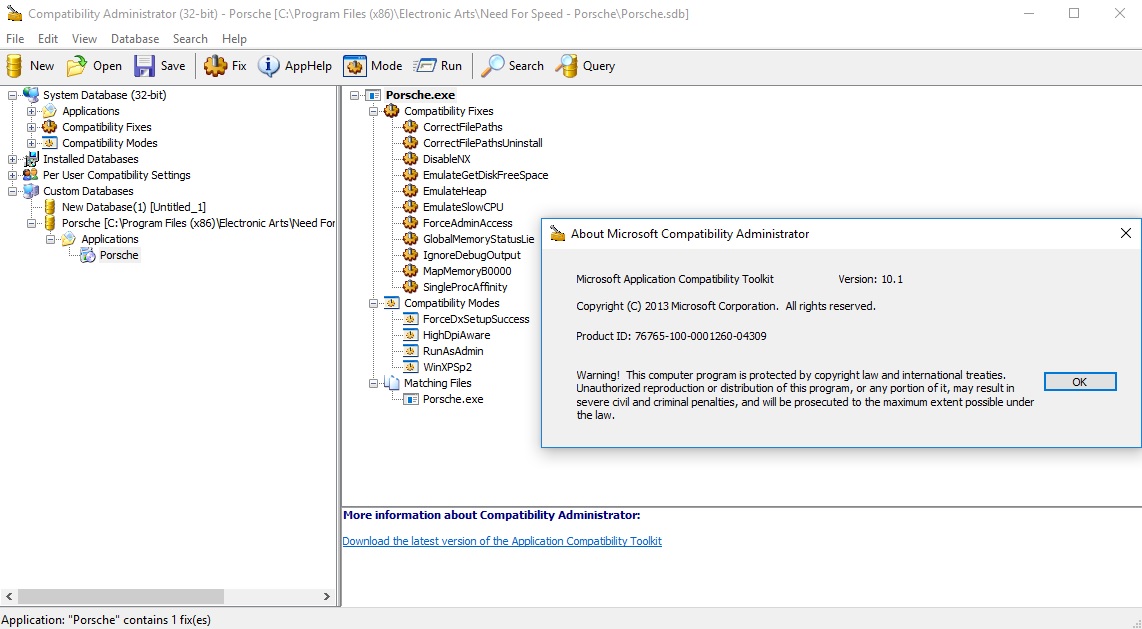
Task: Open the File menu
Action: (x=15, y=39)
